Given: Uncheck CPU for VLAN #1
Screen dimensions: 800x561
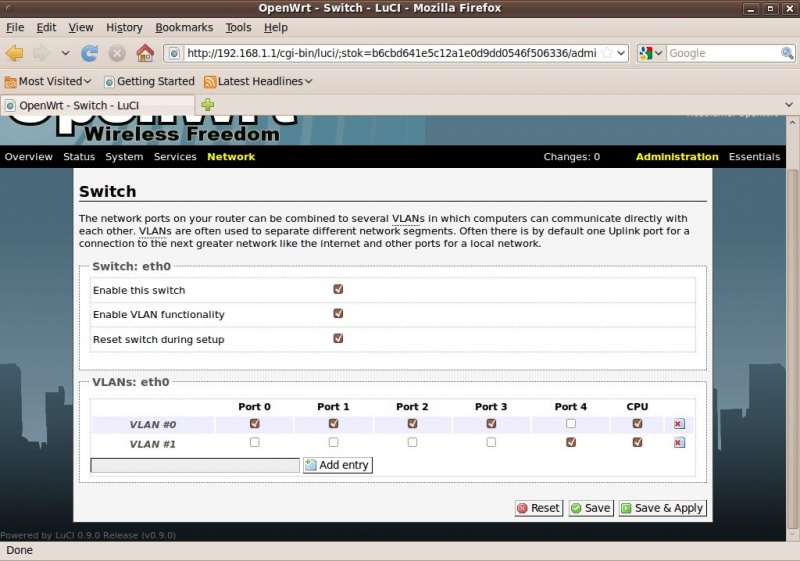Looking at the screenshot, I should 637,442.
